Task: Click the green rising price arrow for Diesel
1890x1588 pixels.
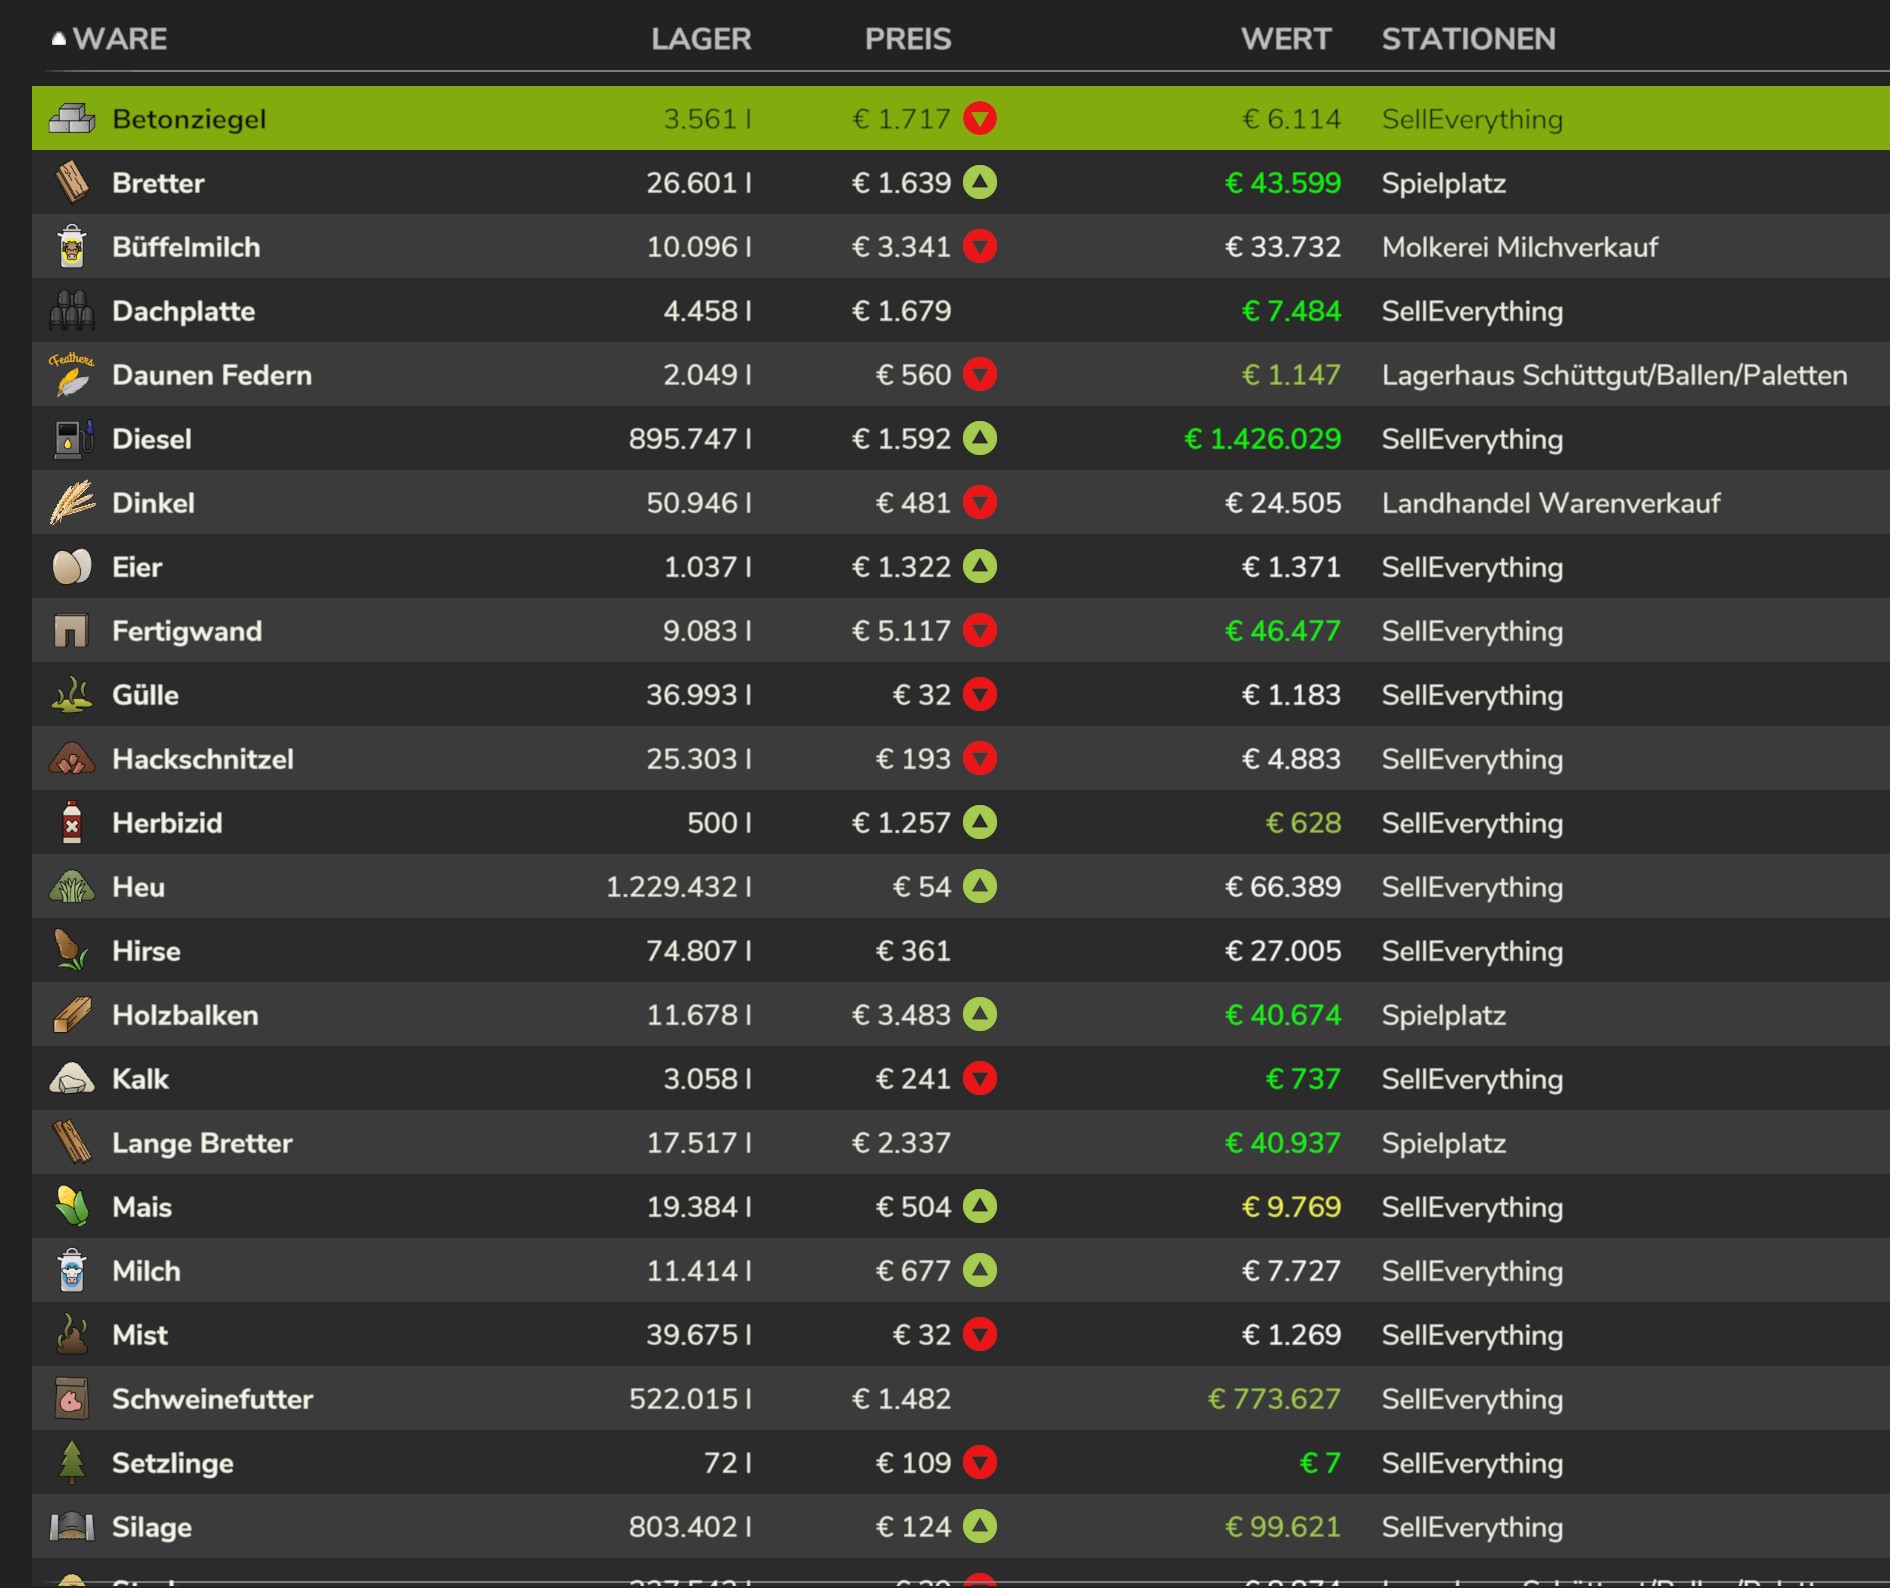Action: point(980,439)
